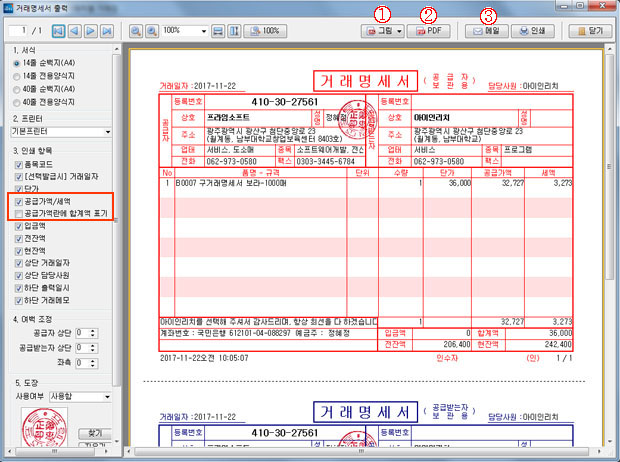Open the 그림 image export menu

385,31
